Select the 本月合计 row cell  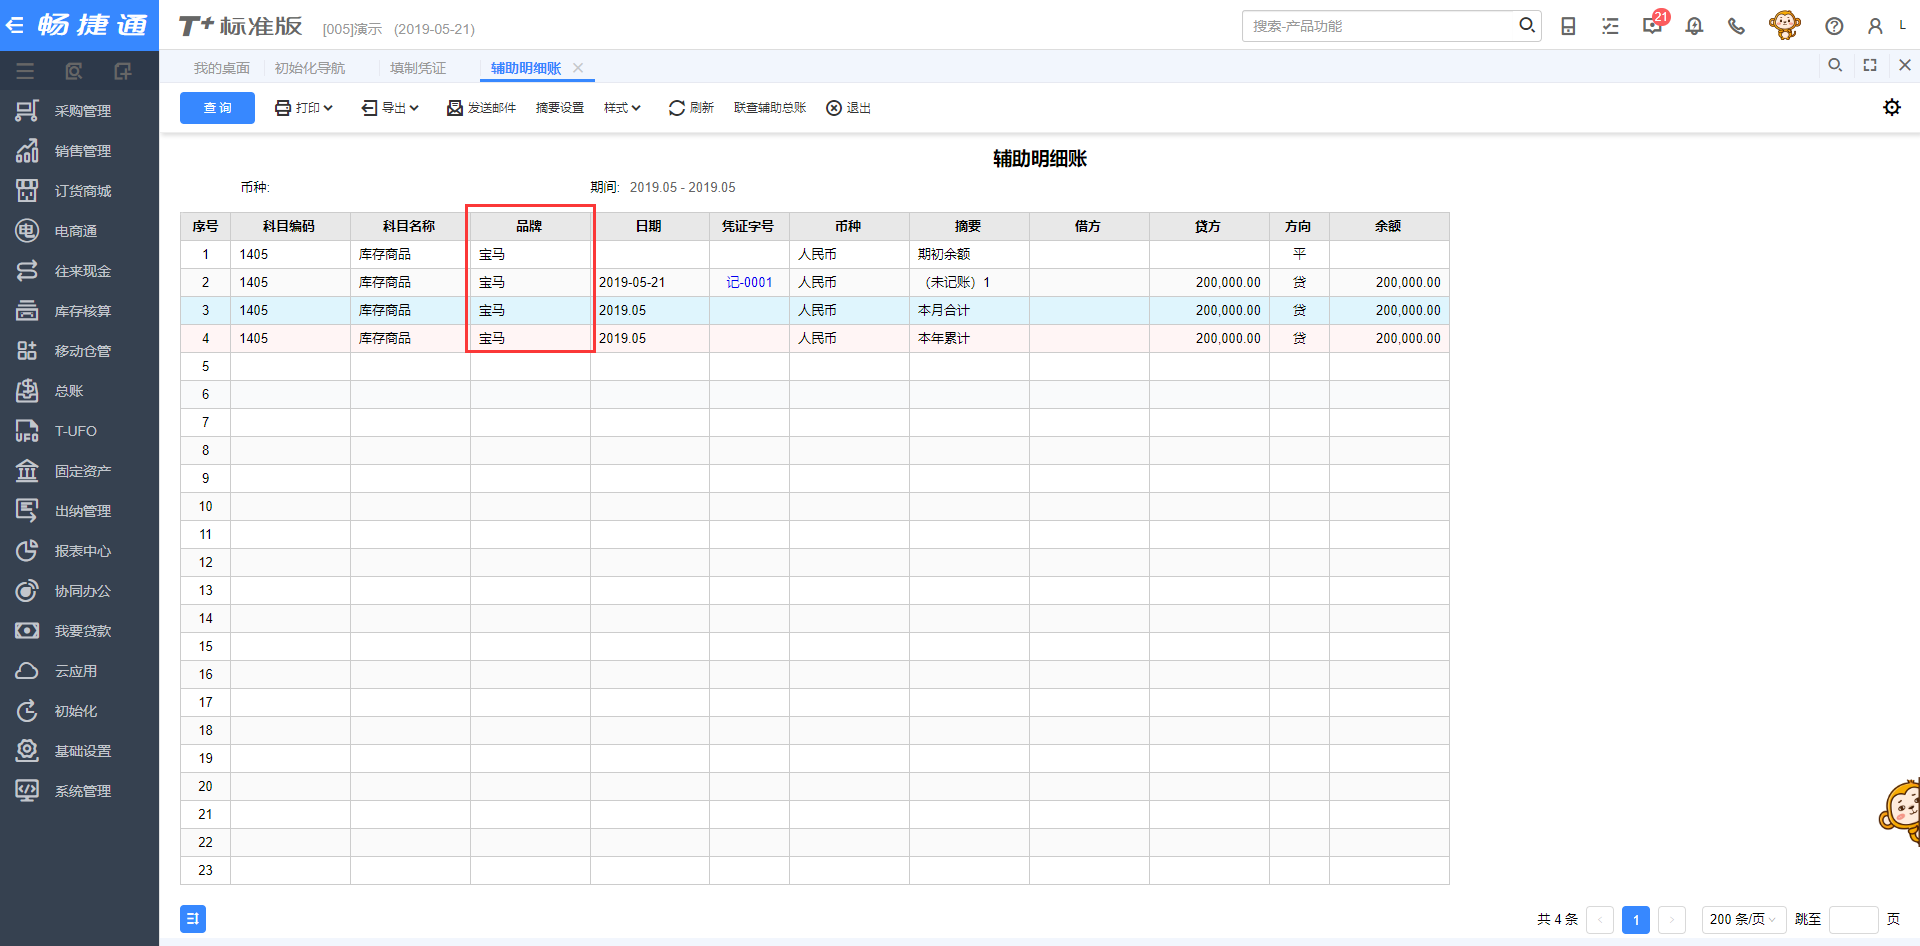[x=969, y=311]
